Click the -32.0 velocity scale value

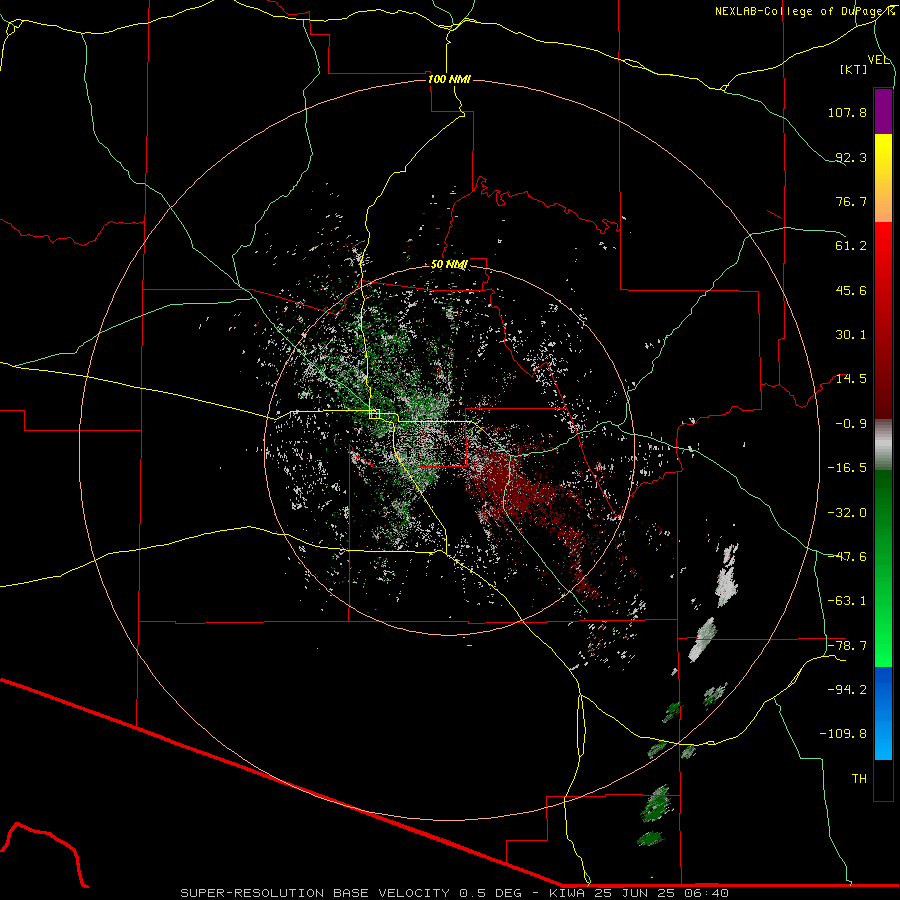pyautogui.click(x=847, y=512)
